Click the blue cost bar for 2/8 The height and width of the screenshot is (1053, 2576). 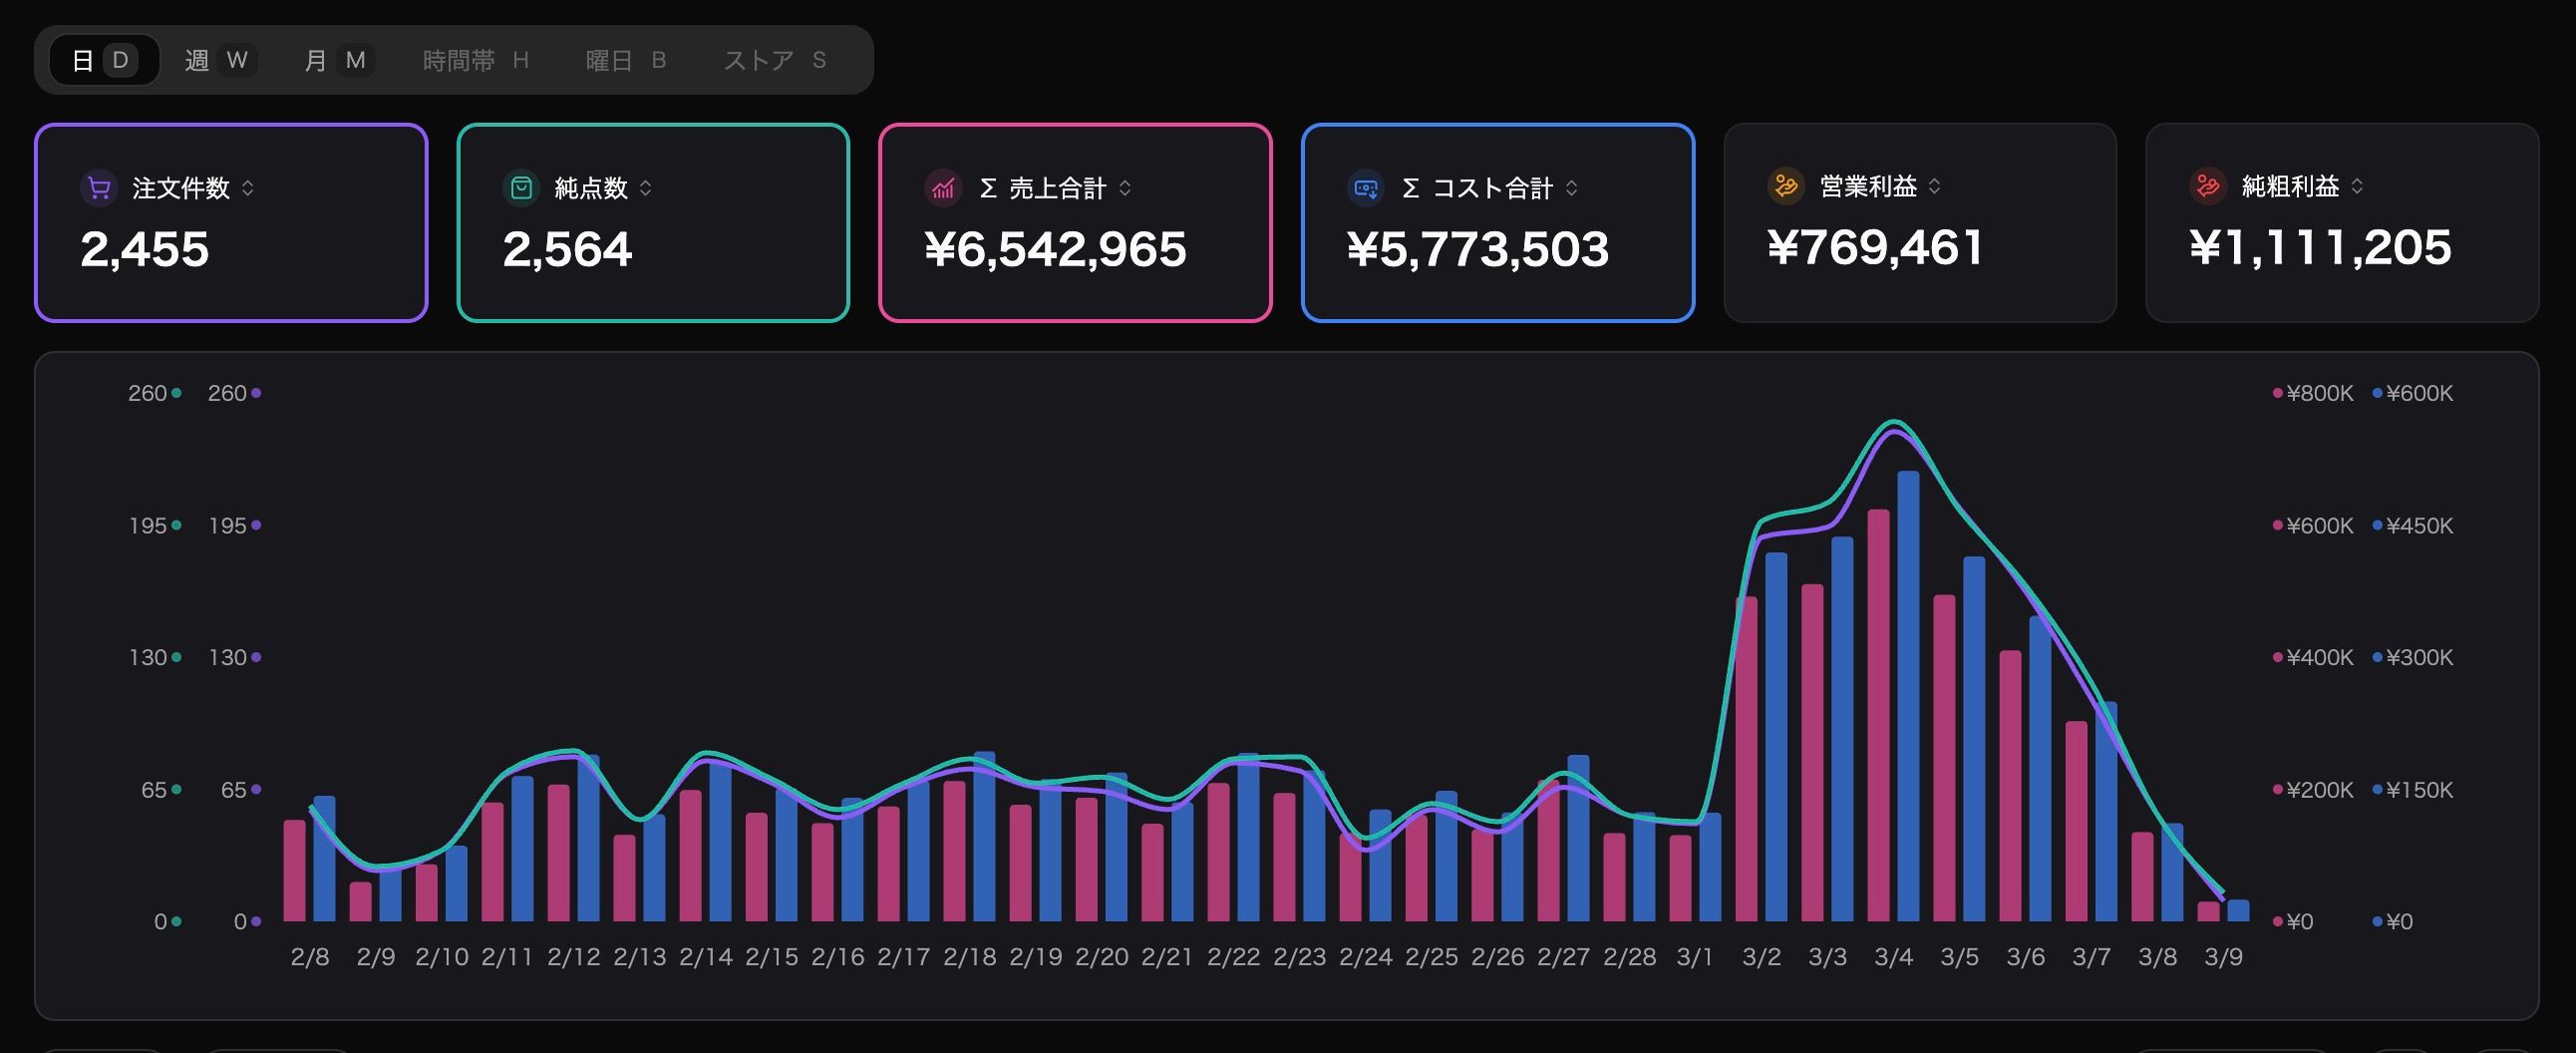coord(324,859)
